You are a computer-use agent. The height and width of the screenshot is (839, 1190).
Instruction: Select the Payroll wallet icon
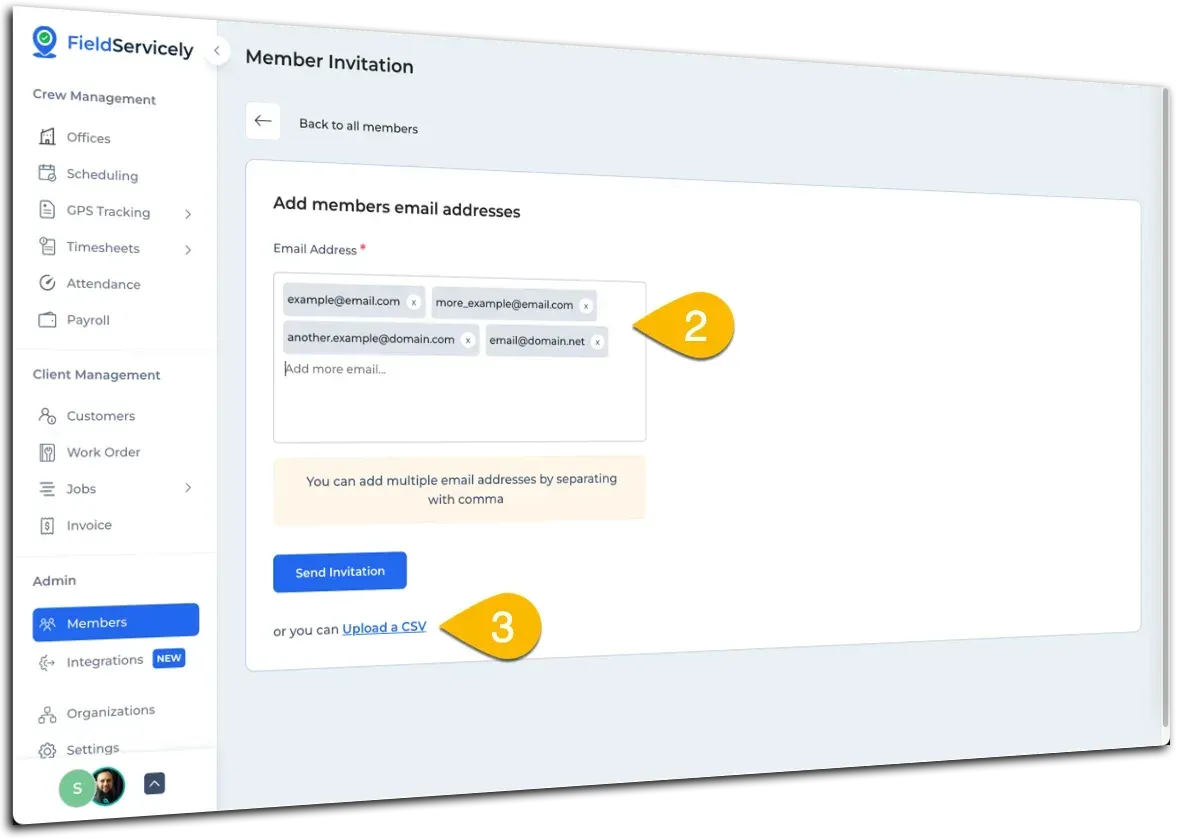point(47,320)
